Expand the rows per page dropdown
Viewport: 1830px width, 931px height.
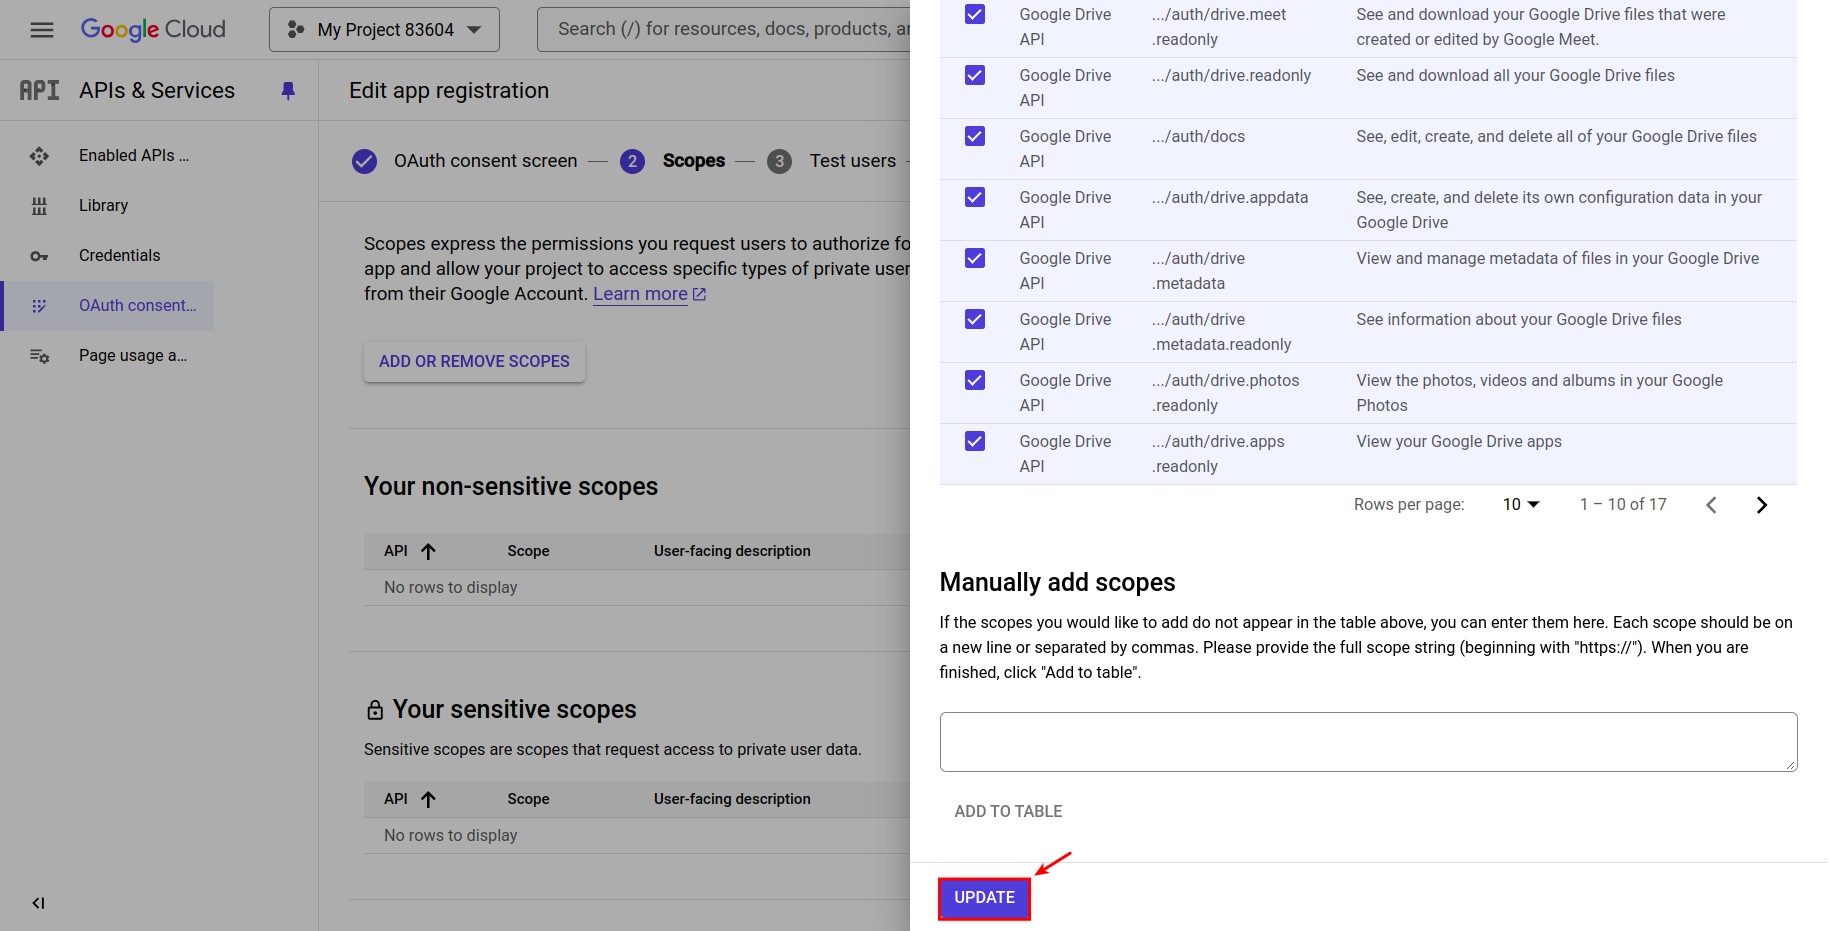1520,504
